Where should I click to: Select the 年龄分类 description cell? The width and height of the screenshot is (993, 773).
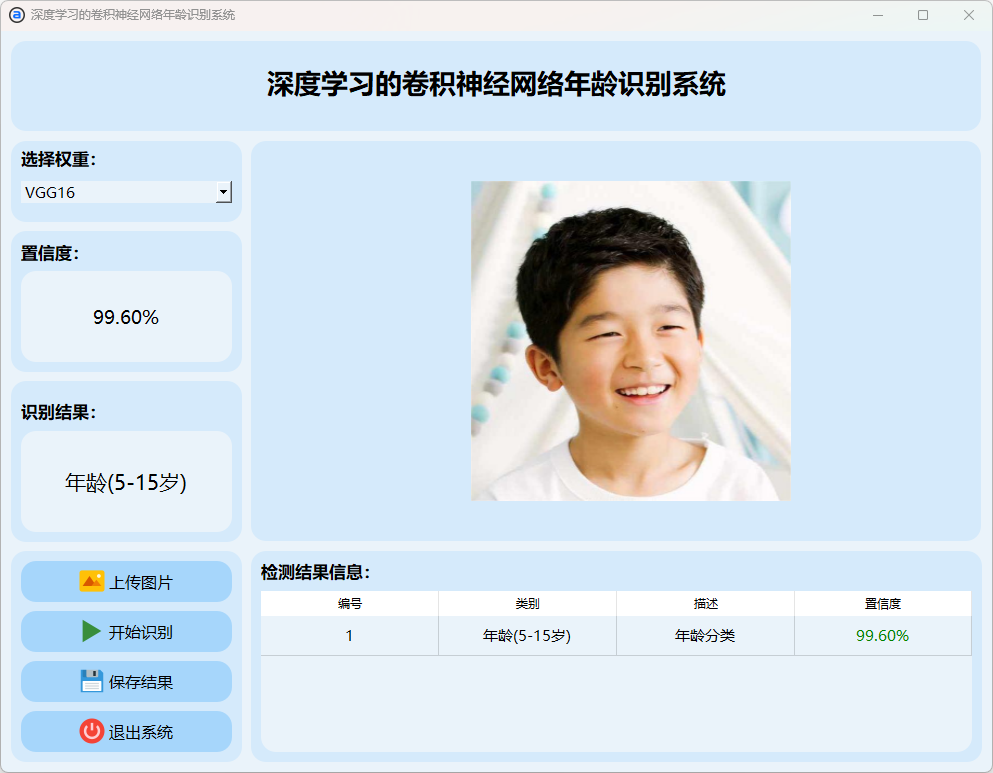(705, 636)
